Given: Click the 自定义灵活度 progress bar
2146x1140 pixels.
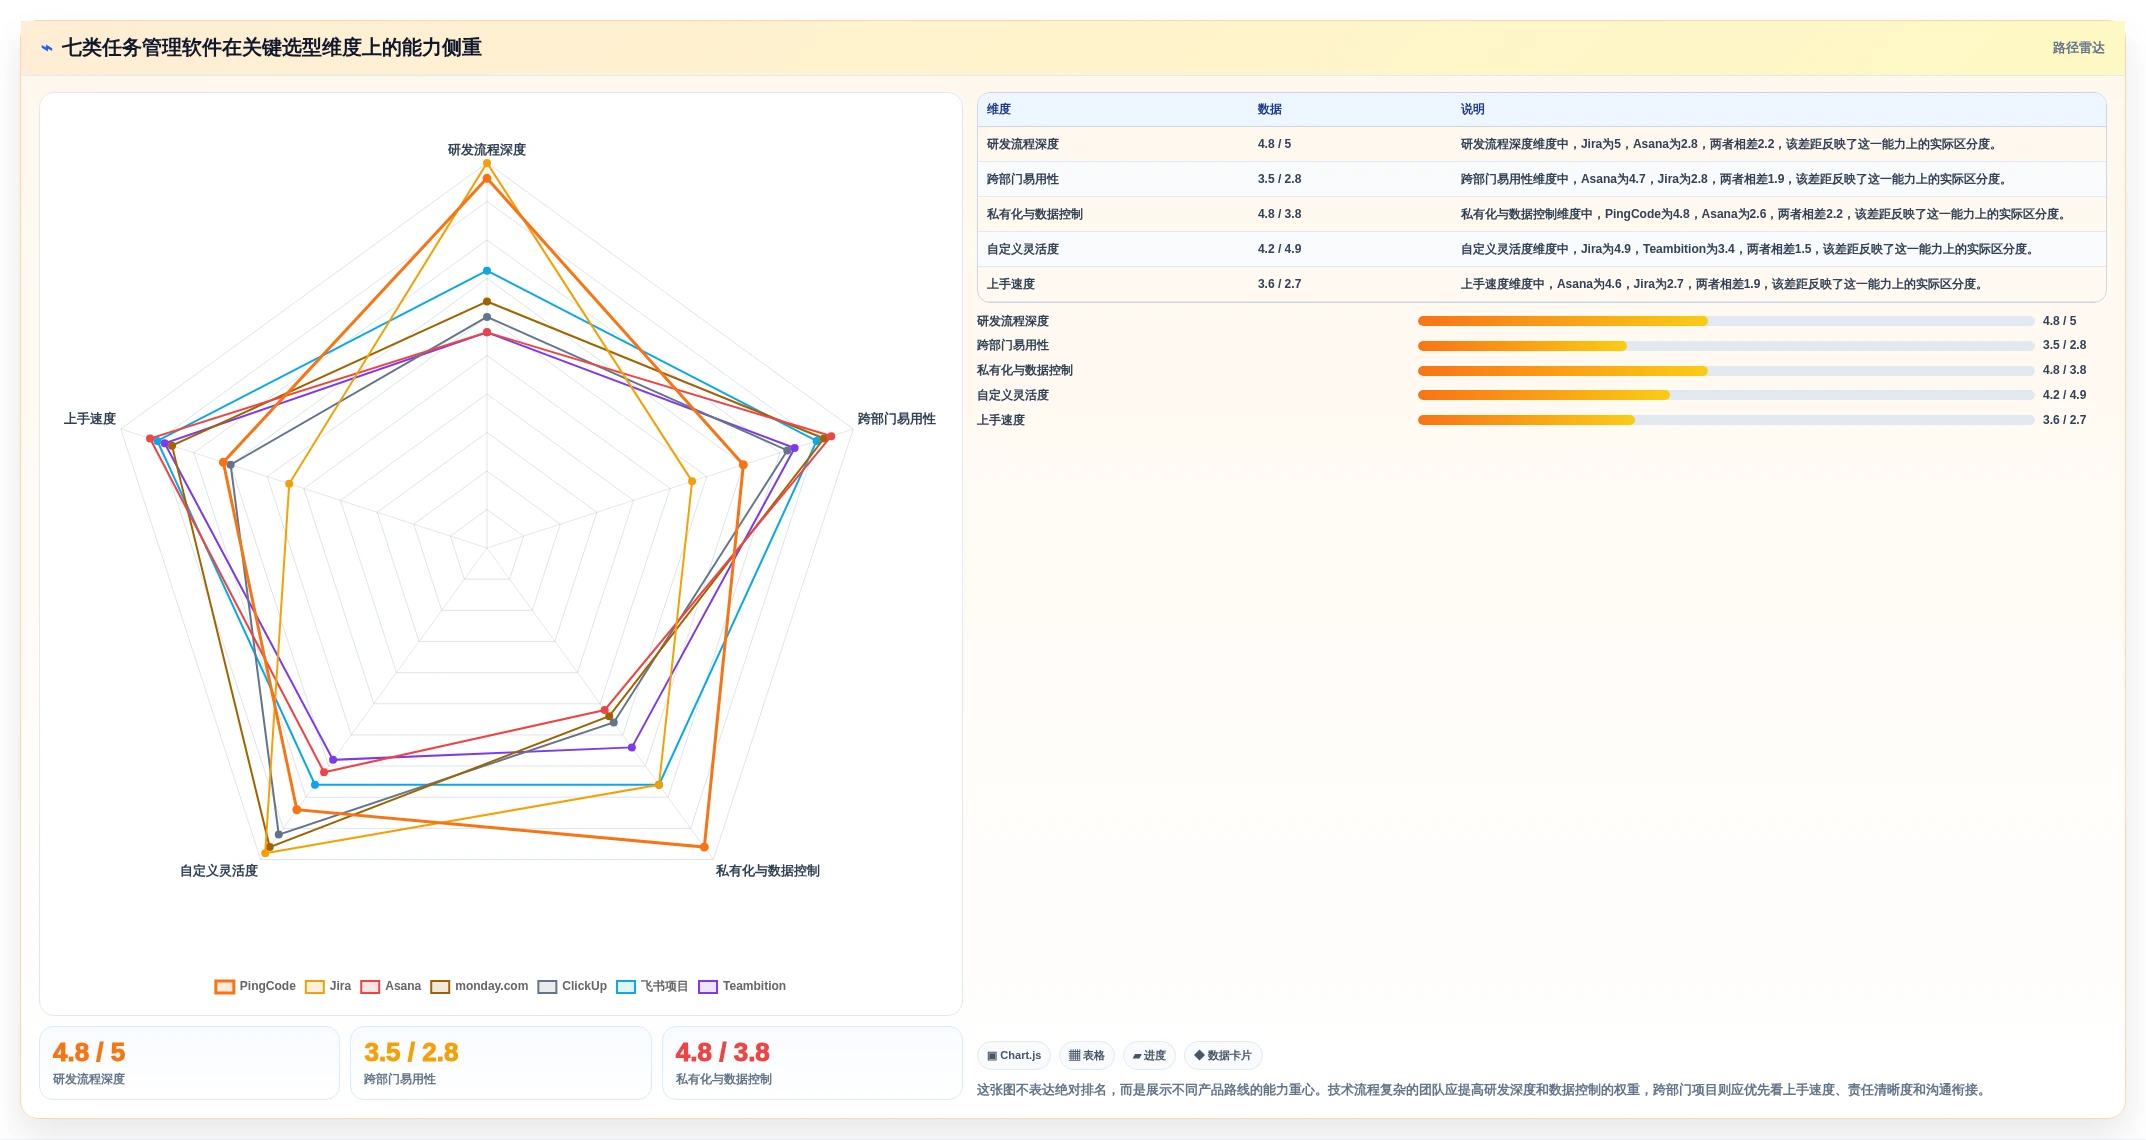Looking at the screenshot, I should (x=1726, y=395).
